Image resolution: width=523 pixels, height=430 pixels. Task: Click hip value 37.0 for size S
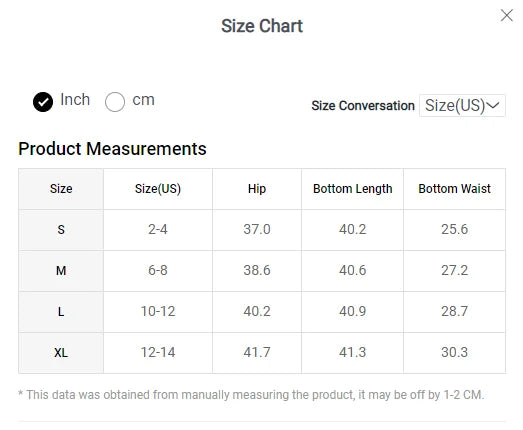click(x=257, y=230)
